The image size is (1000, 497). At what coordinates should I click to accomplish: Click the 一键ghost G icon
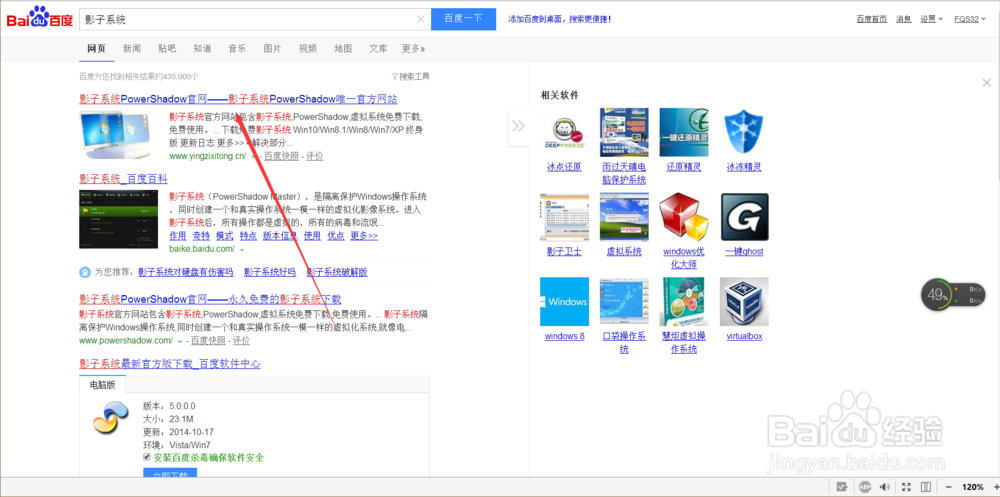tap(744, 218)
